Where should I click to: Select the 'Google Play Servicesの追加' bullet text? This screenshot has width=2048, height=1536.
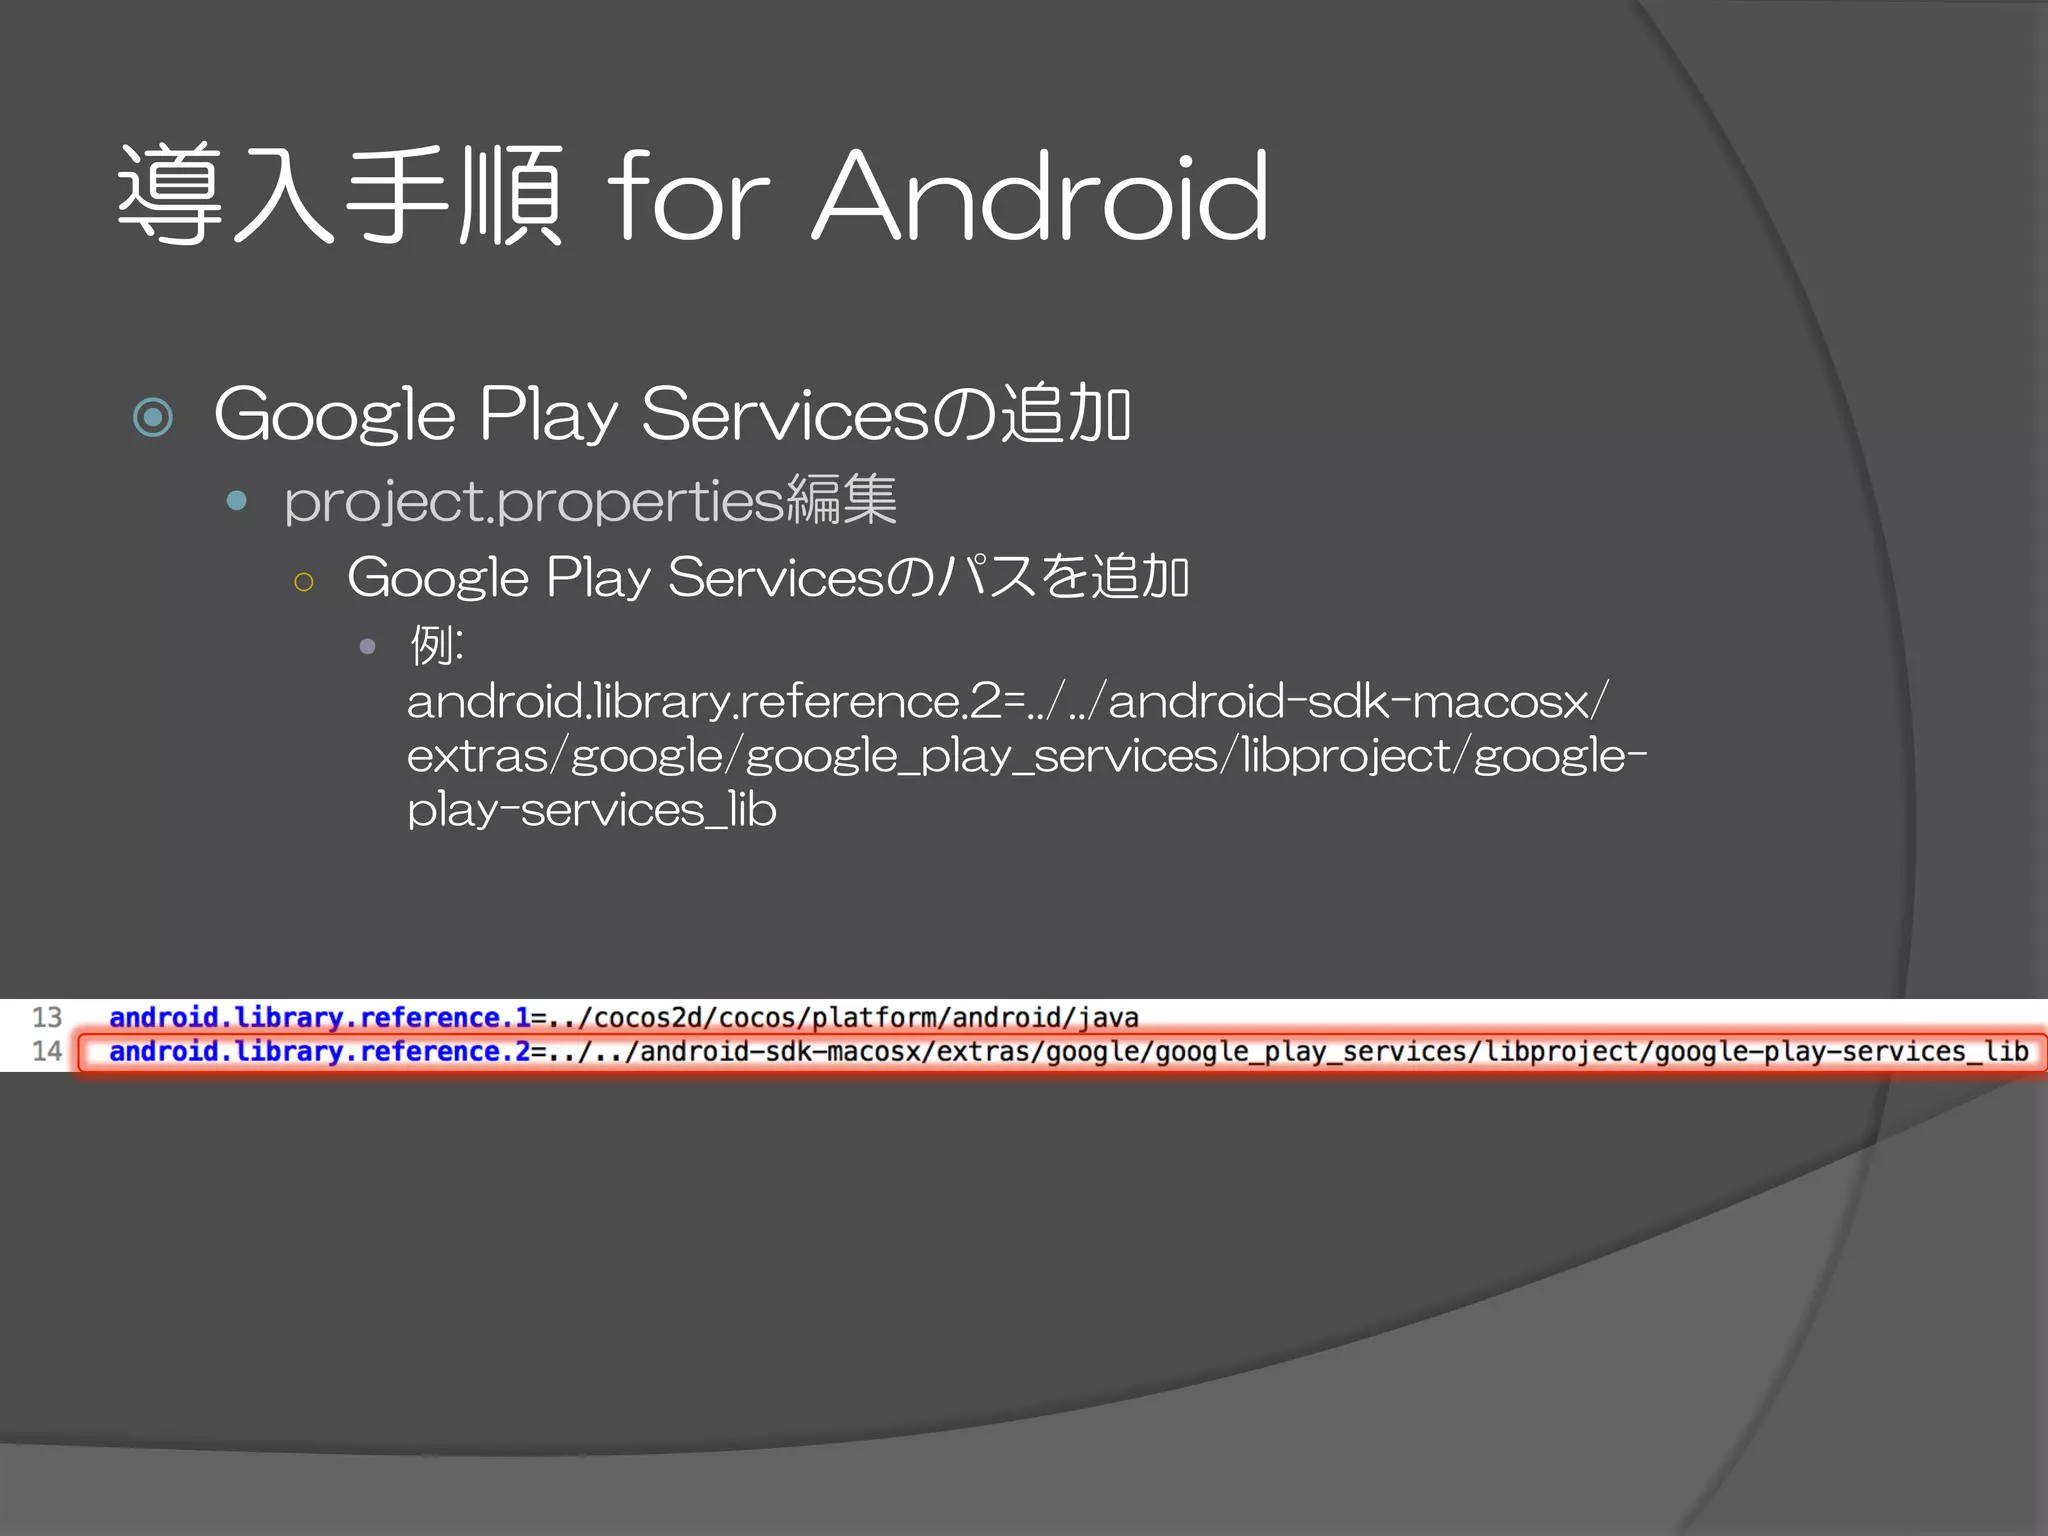click(x=672, y=414)
